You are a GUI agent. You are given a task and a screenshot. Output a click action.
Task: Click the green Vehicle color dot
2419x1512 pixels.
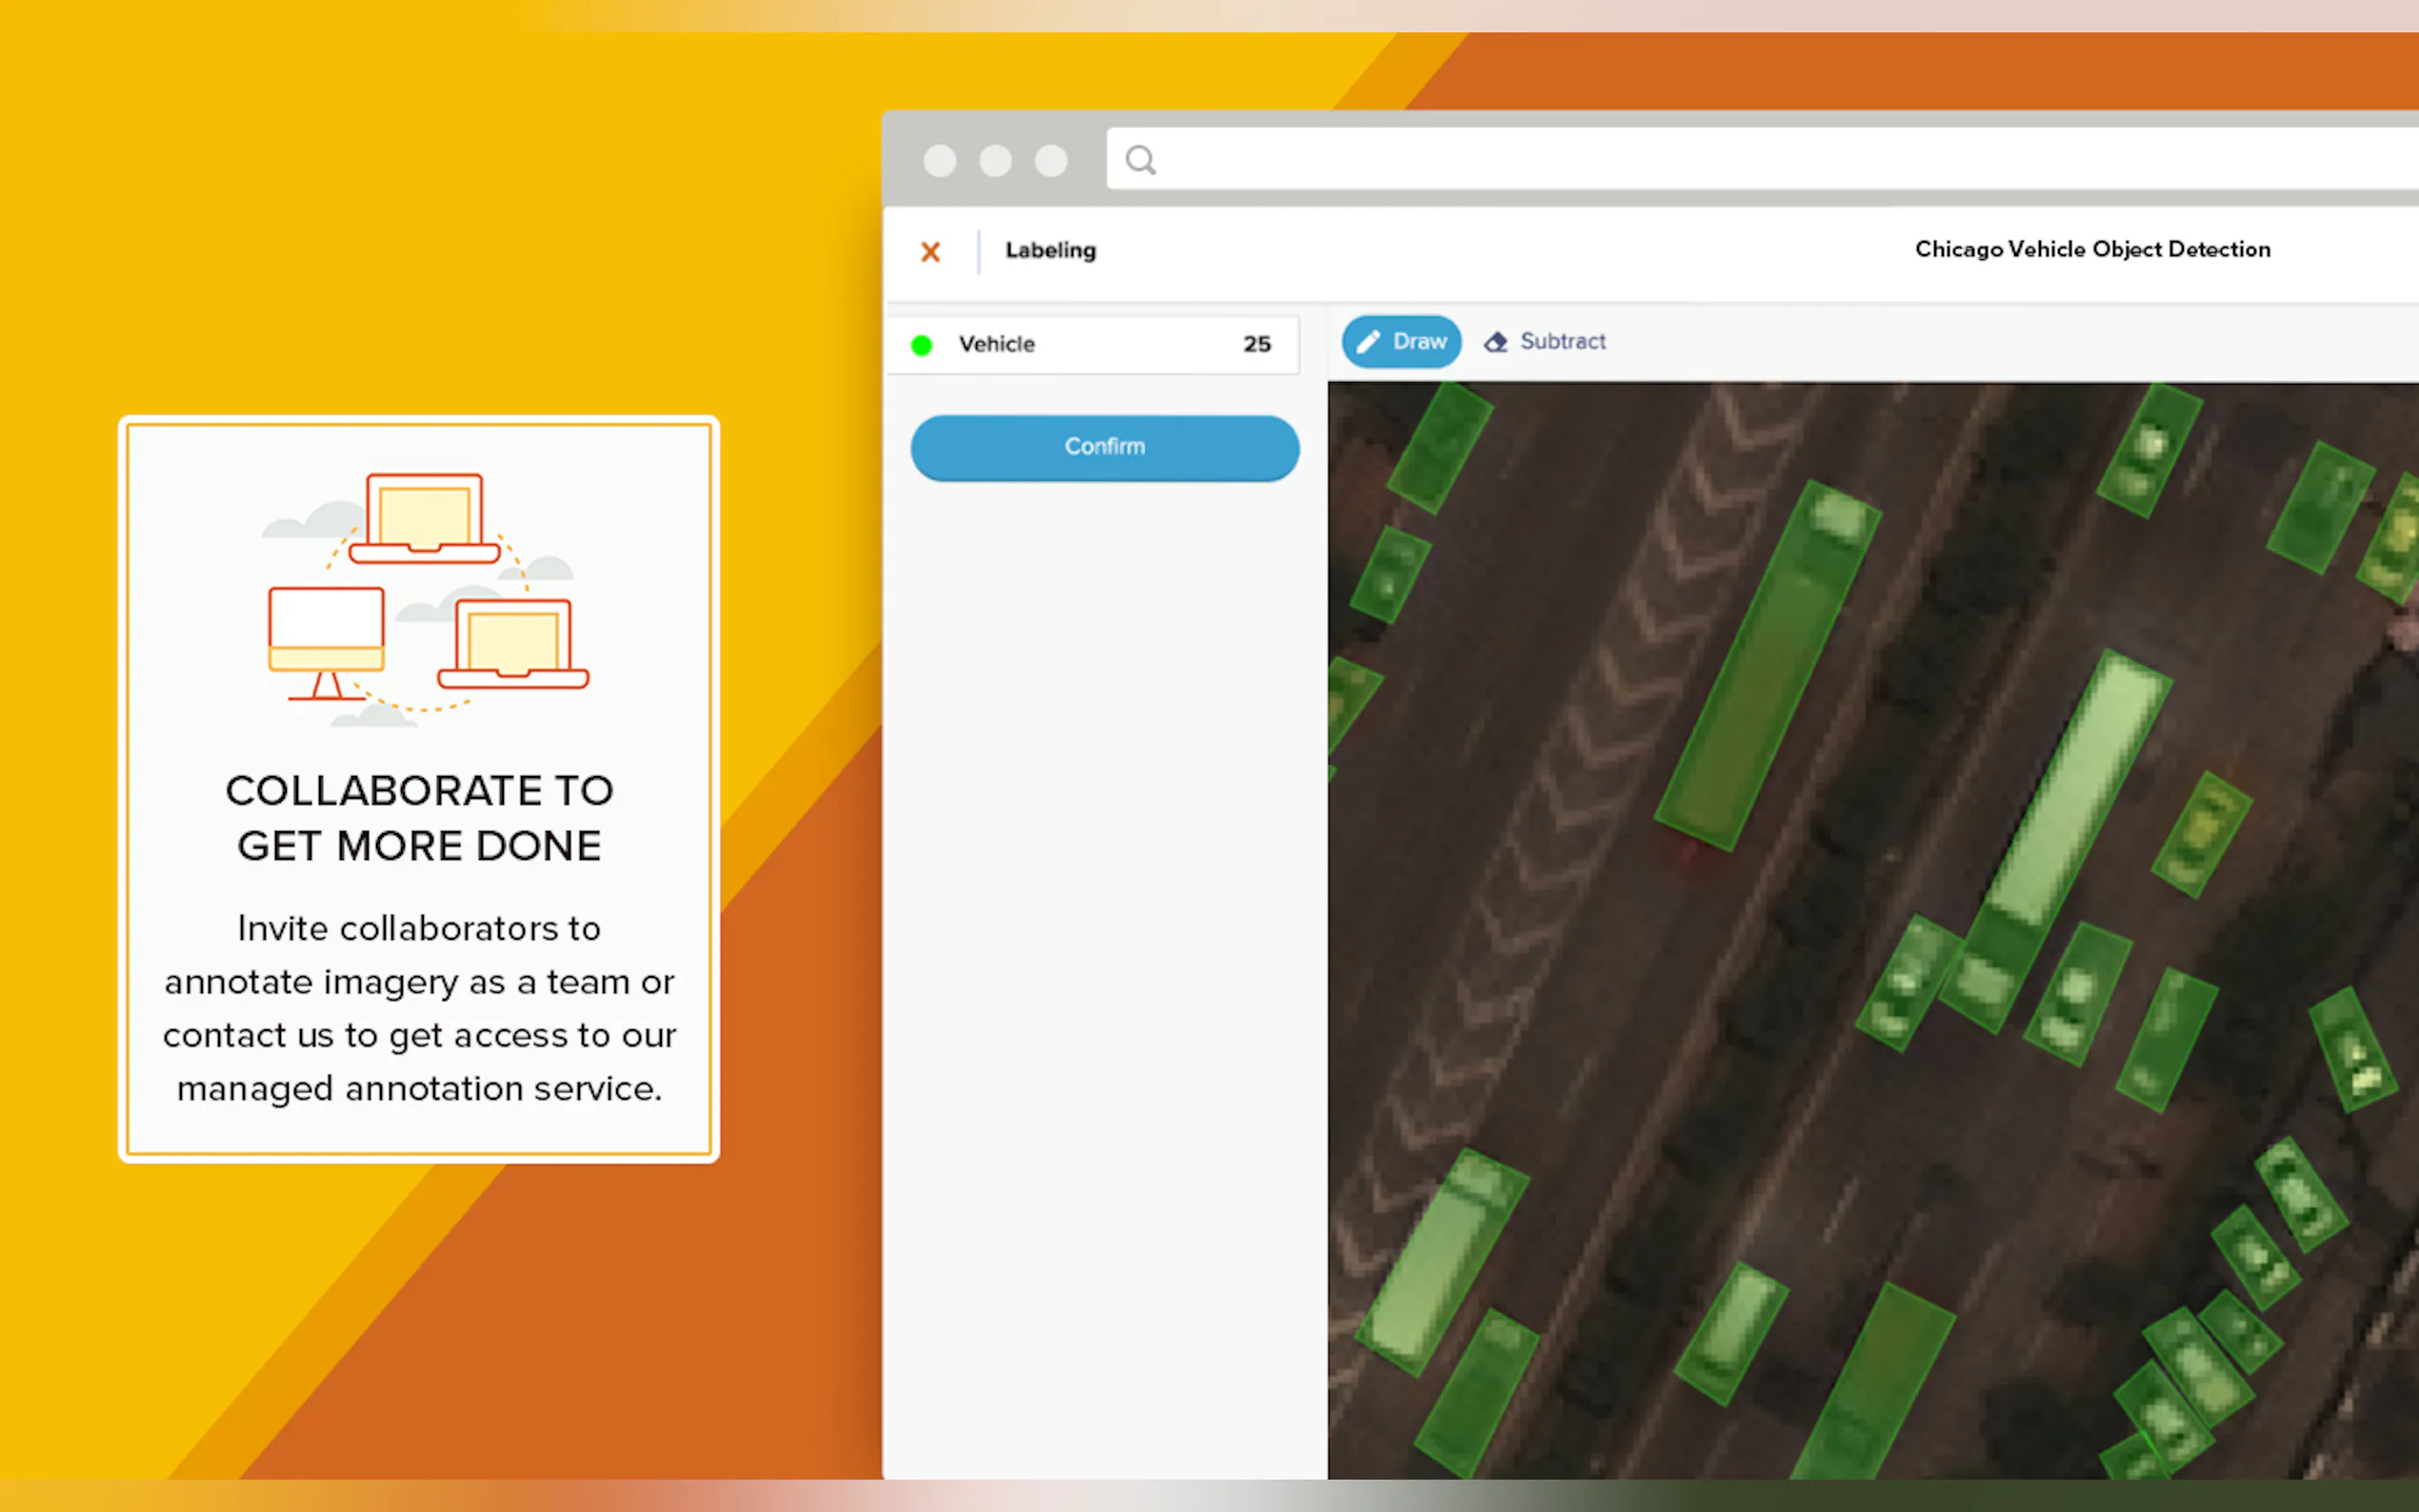coord(921,345)
